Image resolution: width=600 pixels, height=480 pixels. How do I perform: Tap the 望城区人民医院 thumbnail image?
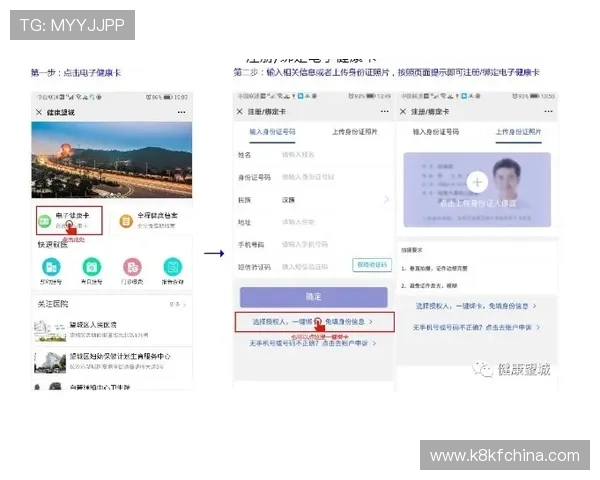(50, 331)
